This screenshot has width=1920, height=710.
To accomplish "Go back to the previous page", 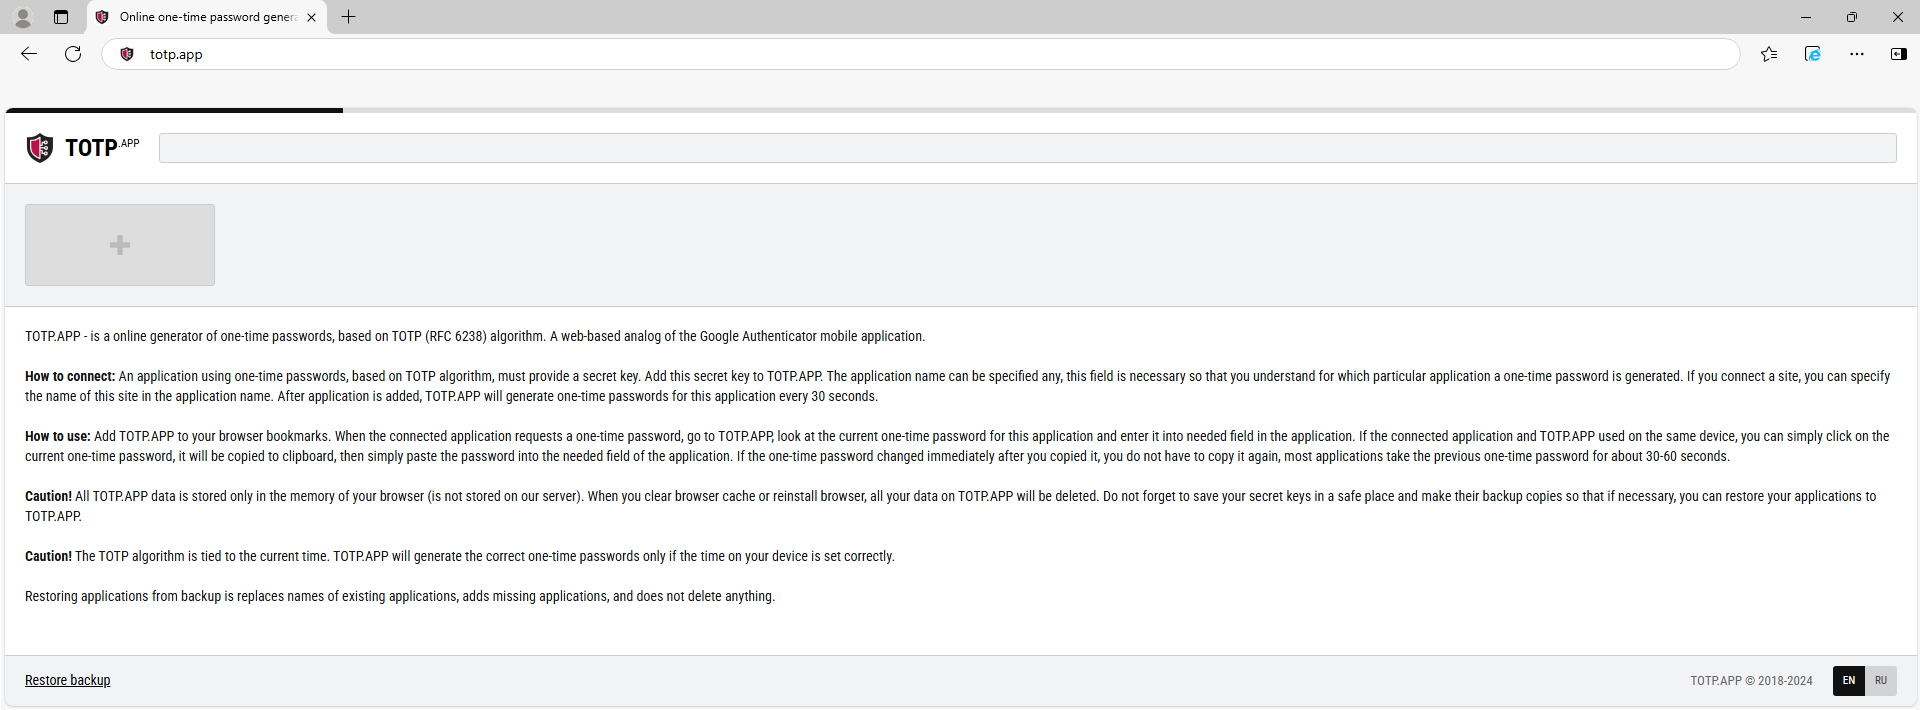I will coord(29,54).
